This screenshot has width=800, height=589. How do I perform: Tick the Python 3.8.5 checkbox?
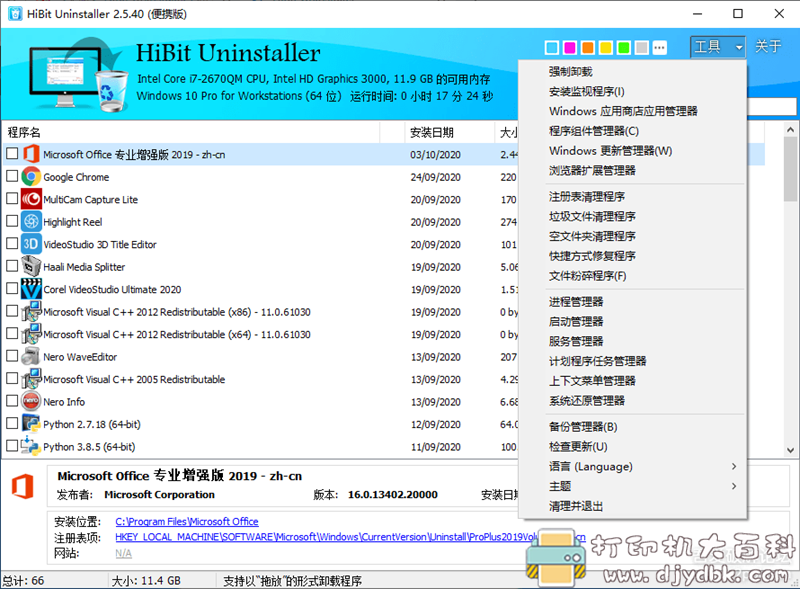coord(12,446)
